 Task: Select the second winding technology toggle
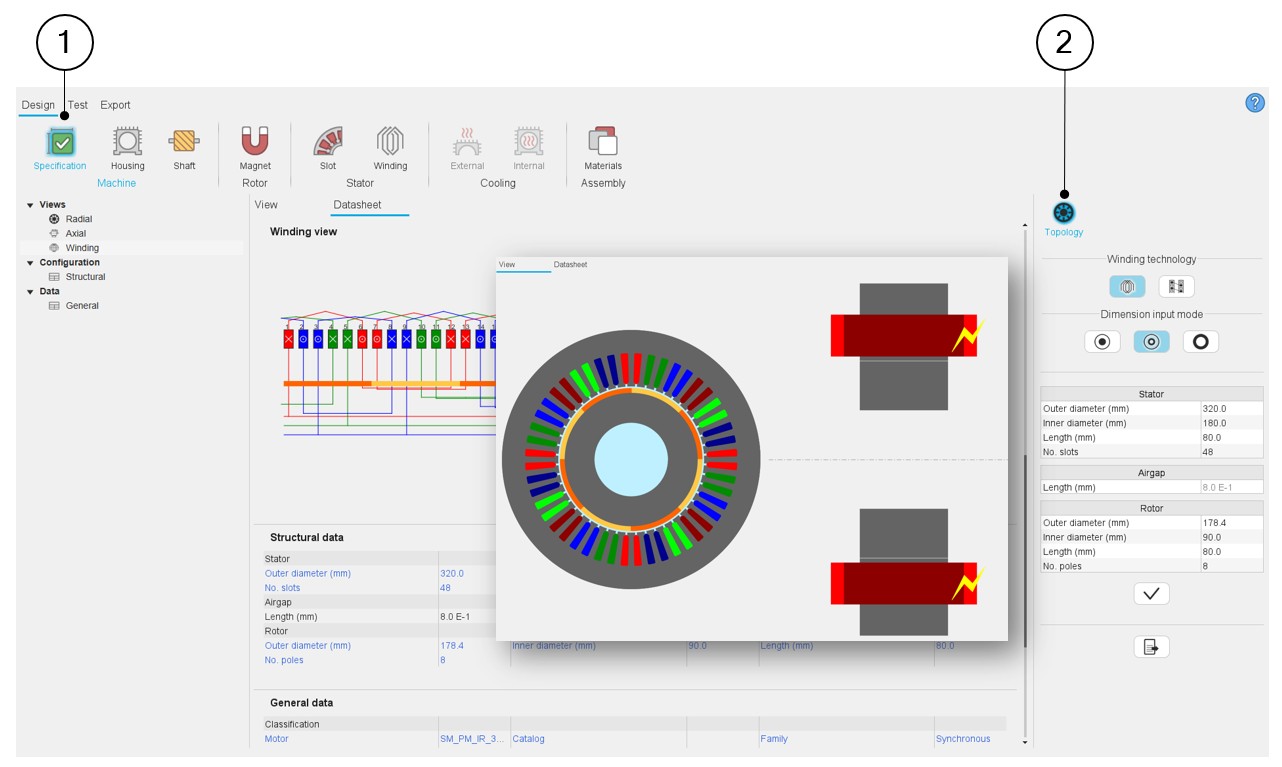1176,287
